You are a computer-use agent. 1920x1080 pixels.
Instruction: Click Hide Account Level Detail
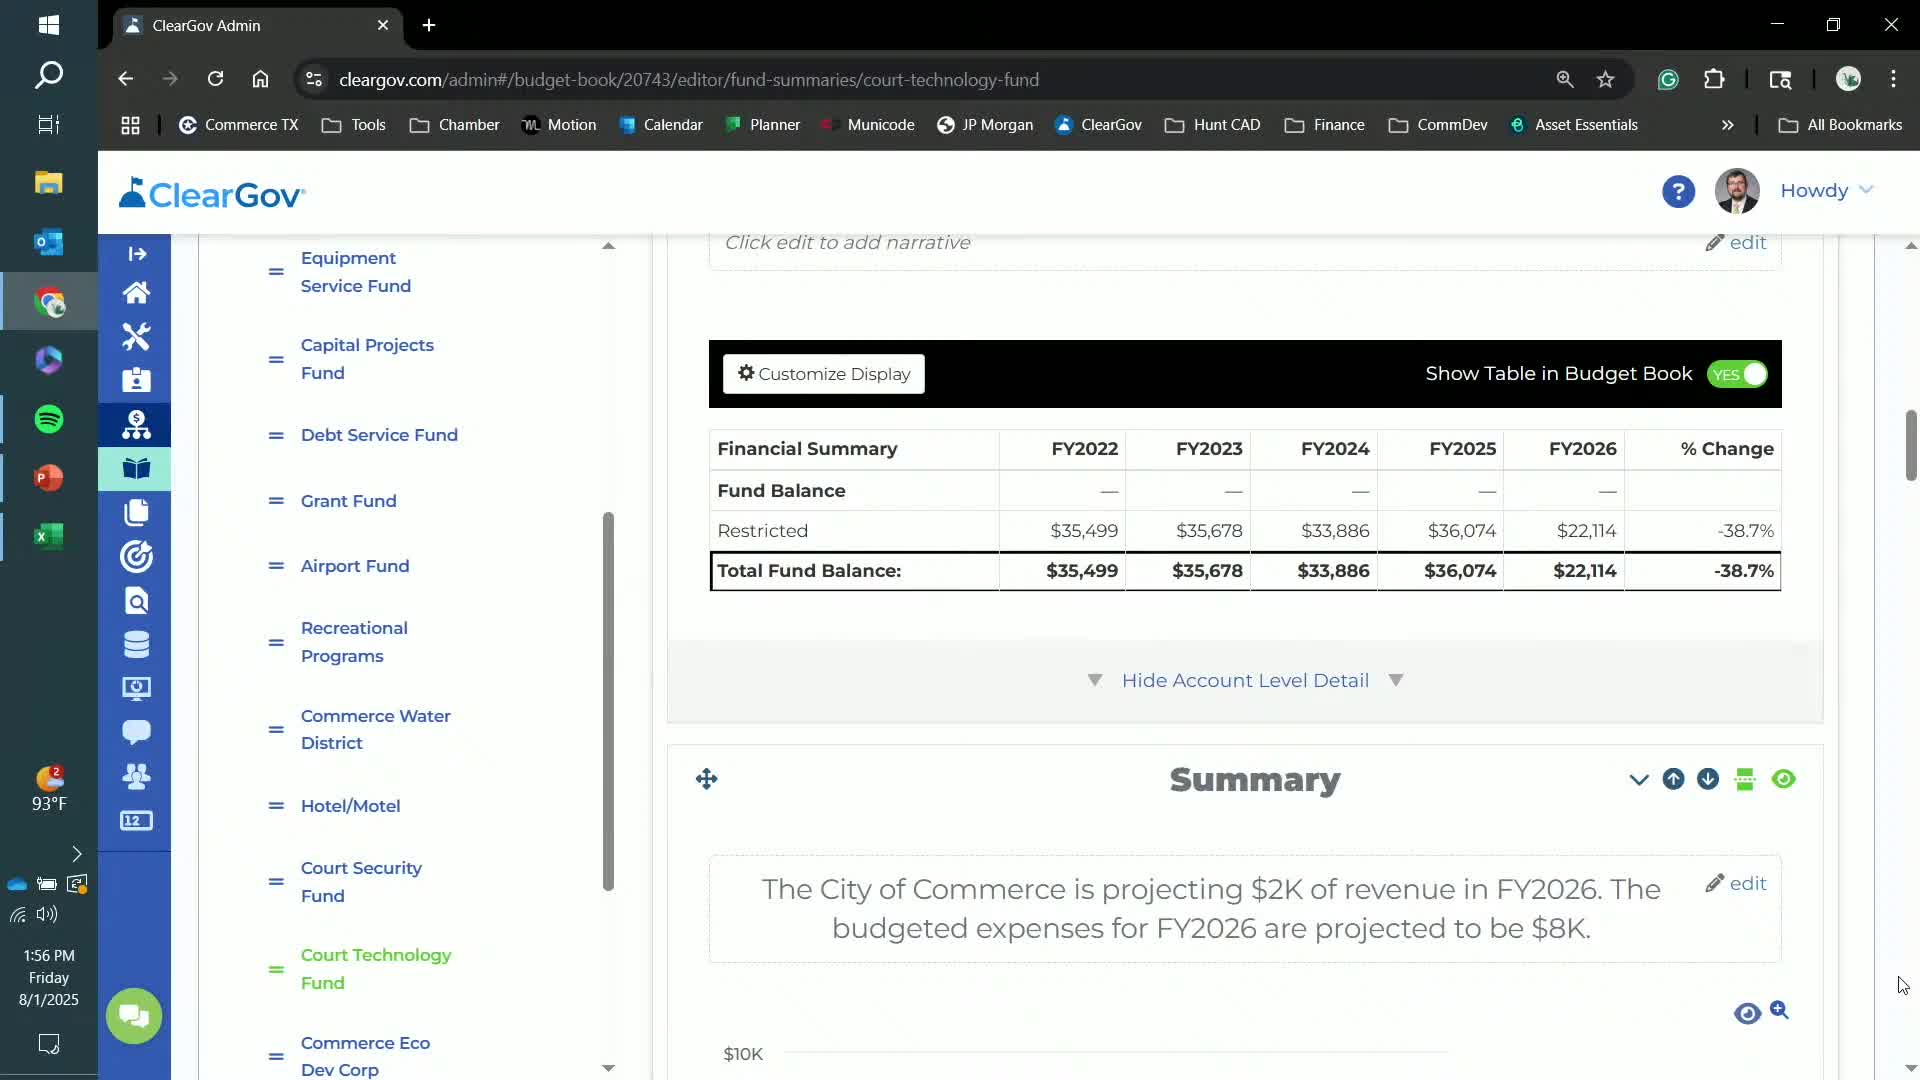[1245, 680]
